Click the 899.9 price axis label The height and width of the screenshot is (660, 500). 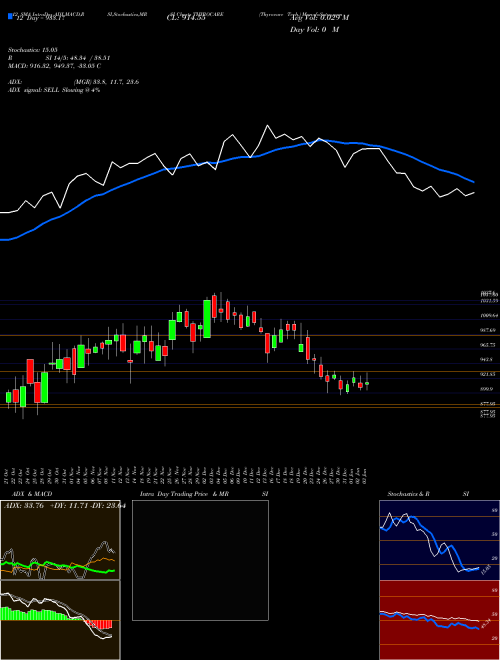(x=488, y=389)
